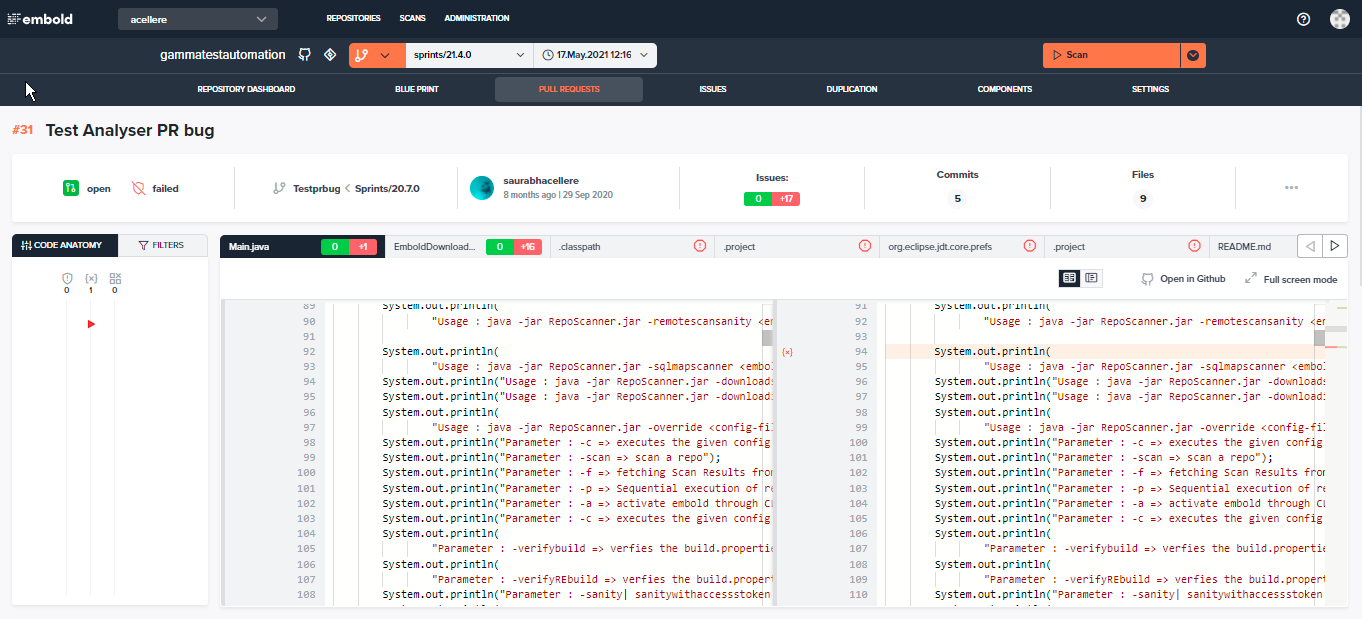Click the red +1 badge on Main.java tab
The image size is (1362, 619).
363,246
